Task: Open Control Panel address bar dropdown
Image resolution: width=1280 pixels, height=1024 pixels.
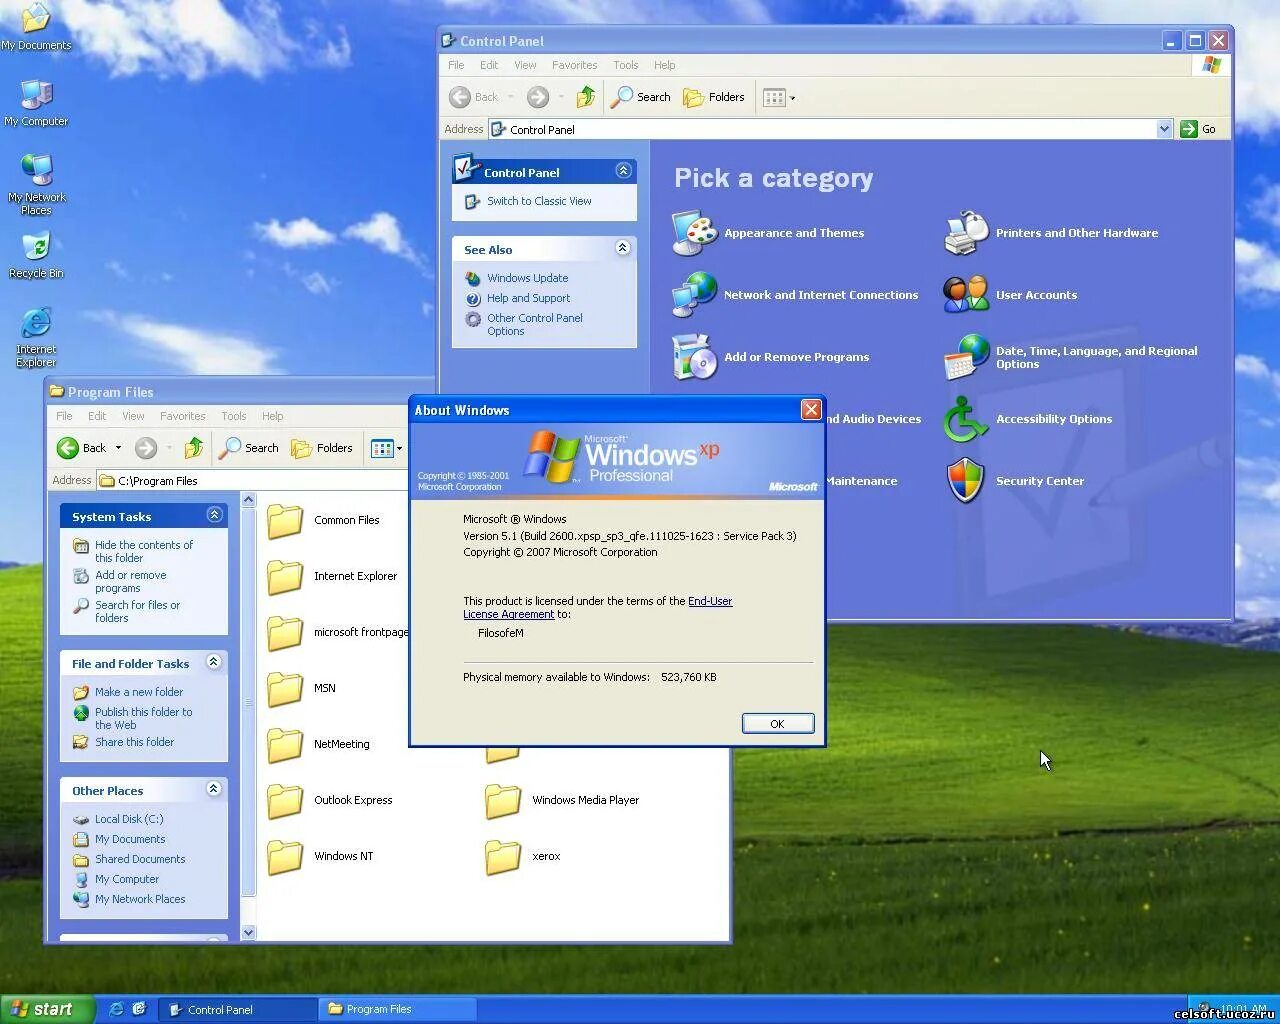Action: [x=1164, y=129]
